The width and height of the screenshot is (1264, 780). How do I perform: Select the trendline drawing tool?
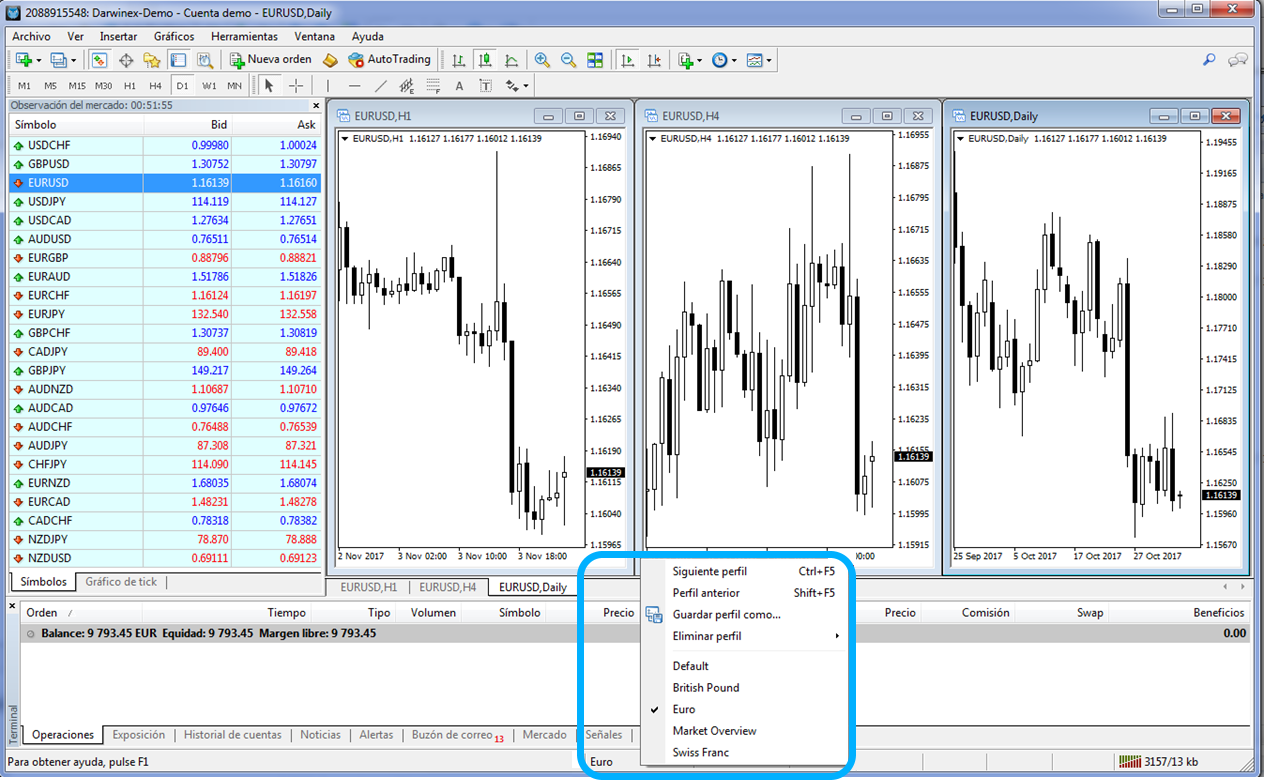[x=381, y=85]
